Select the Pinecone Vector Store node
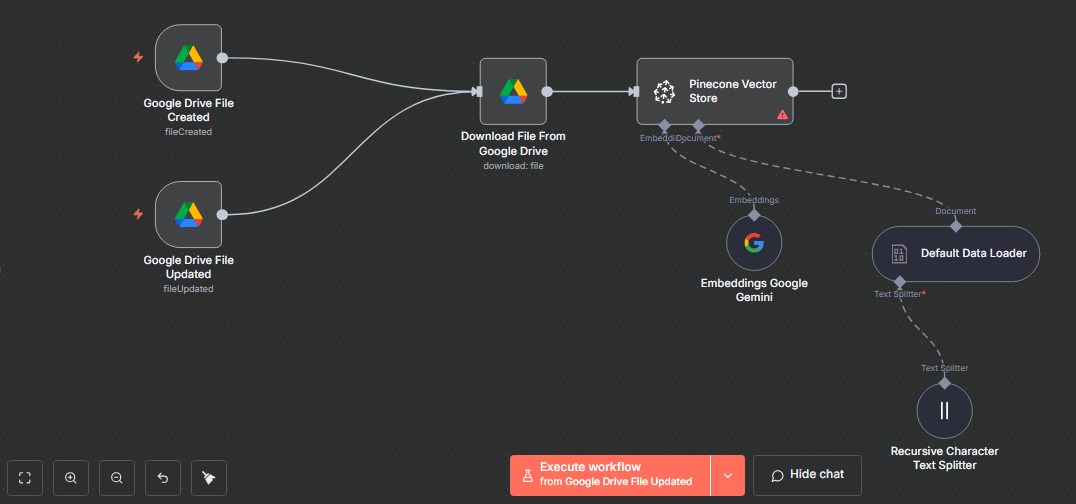This screenshot has height=504, width=1076. pyautogui.click(x=714, y=91)
